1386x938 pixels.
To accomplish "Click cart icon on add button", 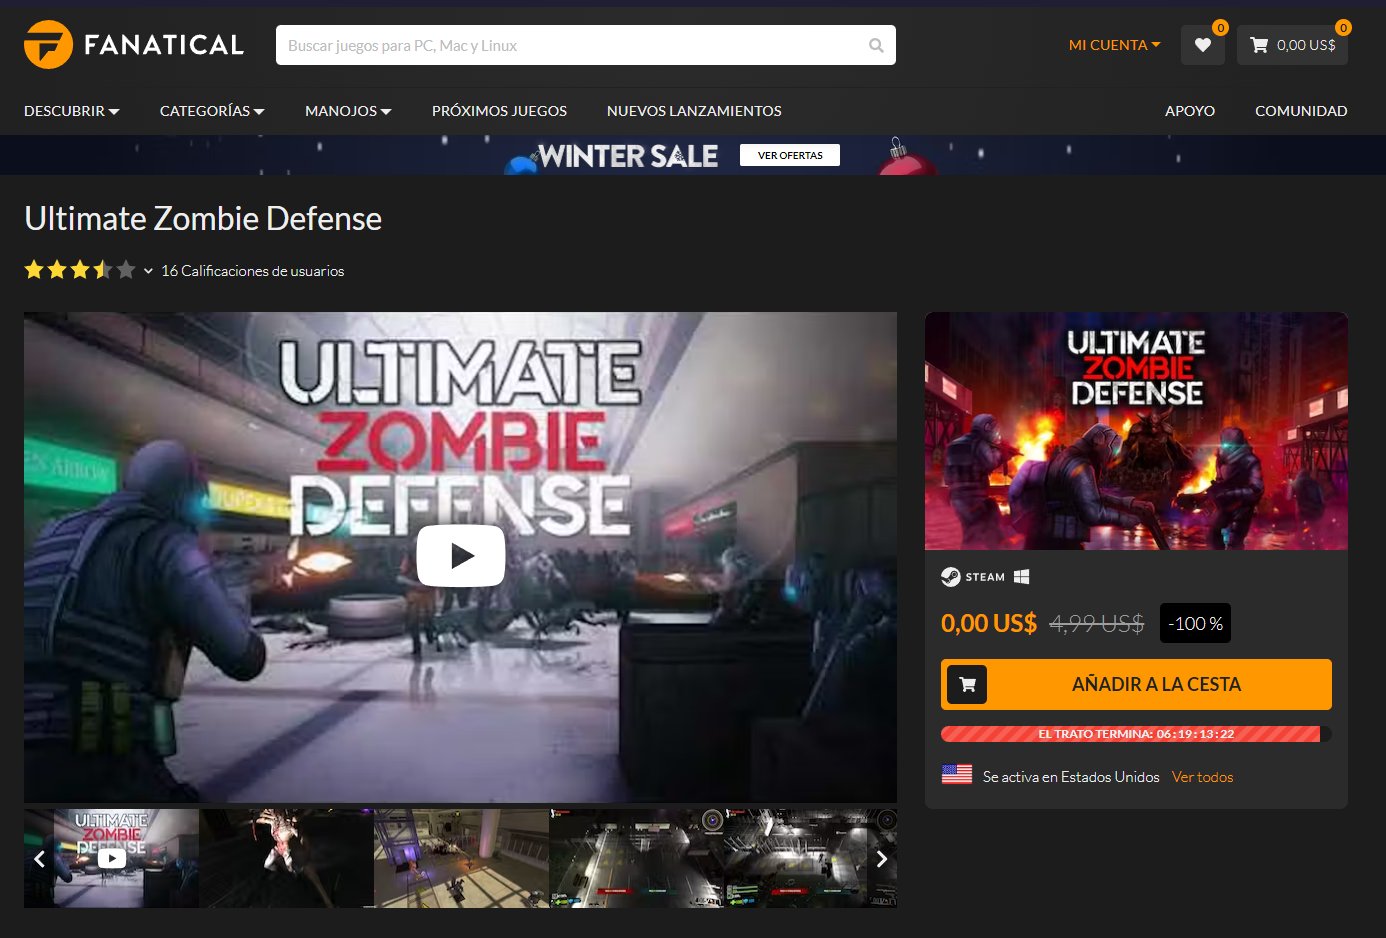I will (967, 685).
